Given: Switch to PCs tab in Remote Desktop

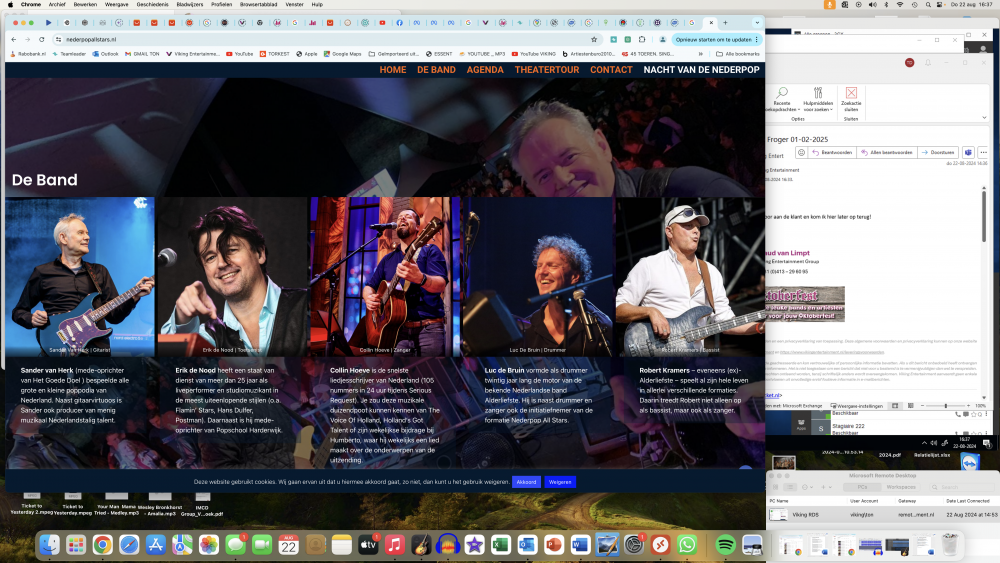Looking at the screenshot, I should point(862,487).
